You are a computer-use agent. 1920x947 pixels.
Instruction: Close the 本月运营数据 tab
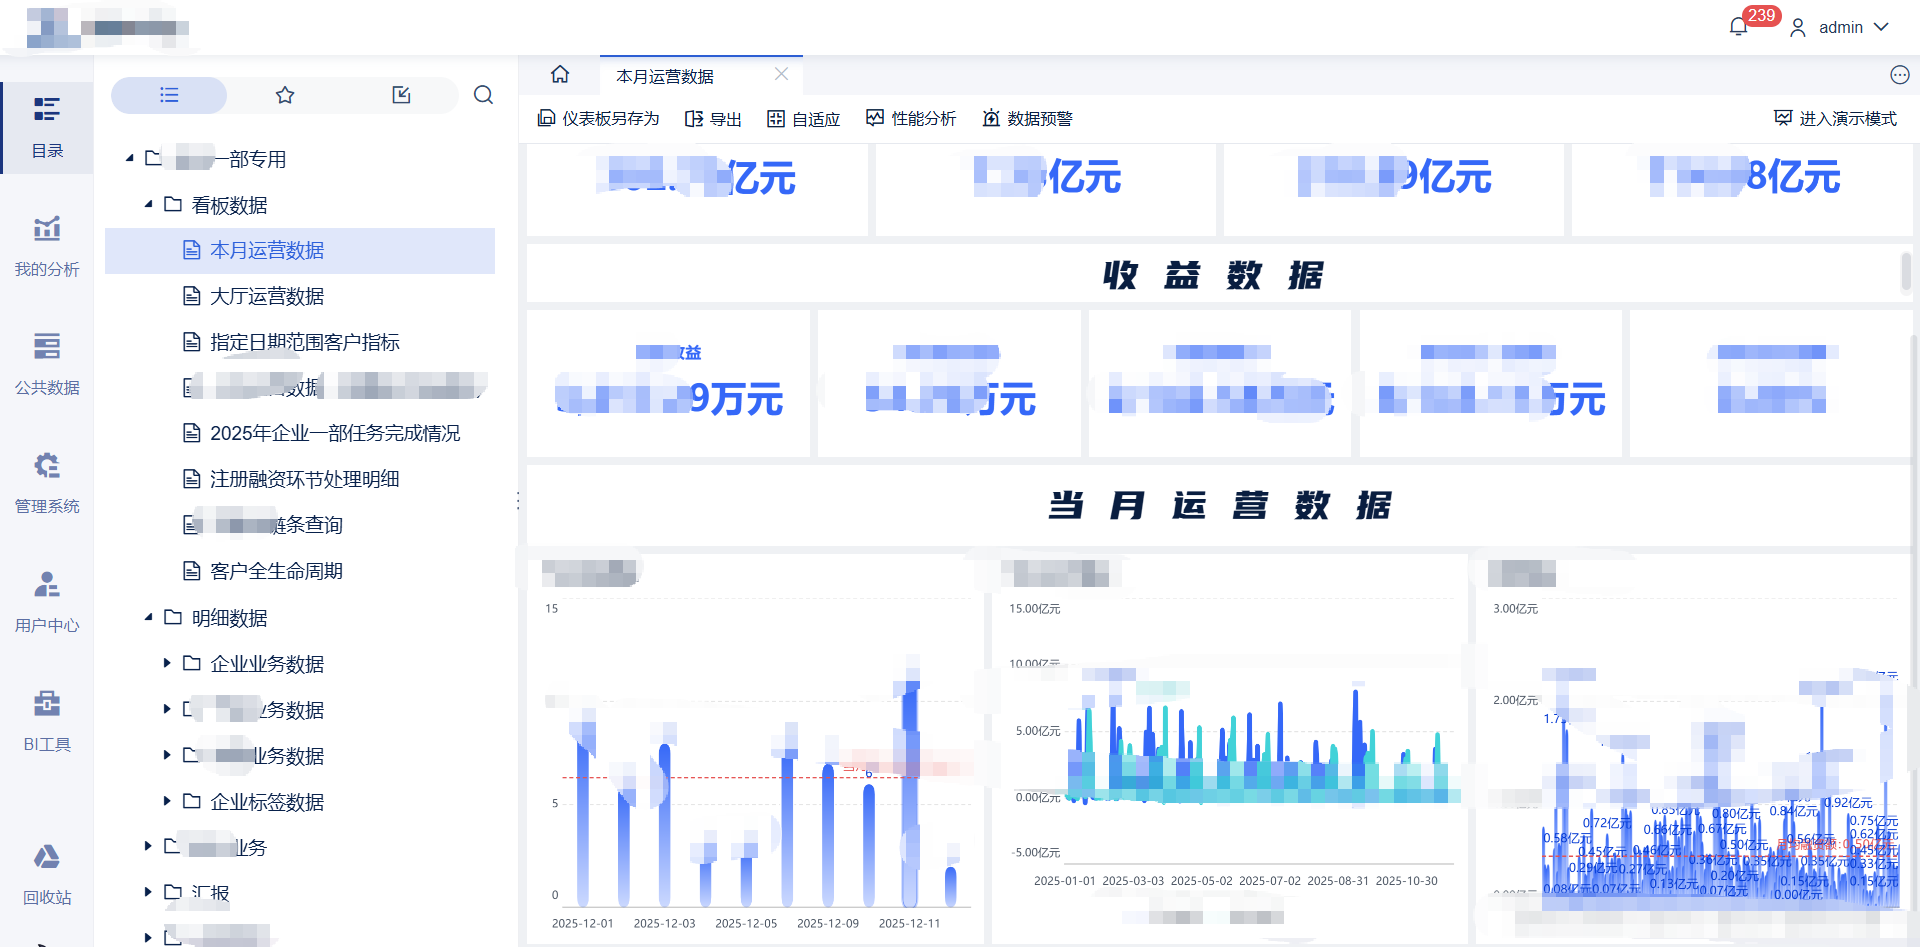[x=781, y=75]
